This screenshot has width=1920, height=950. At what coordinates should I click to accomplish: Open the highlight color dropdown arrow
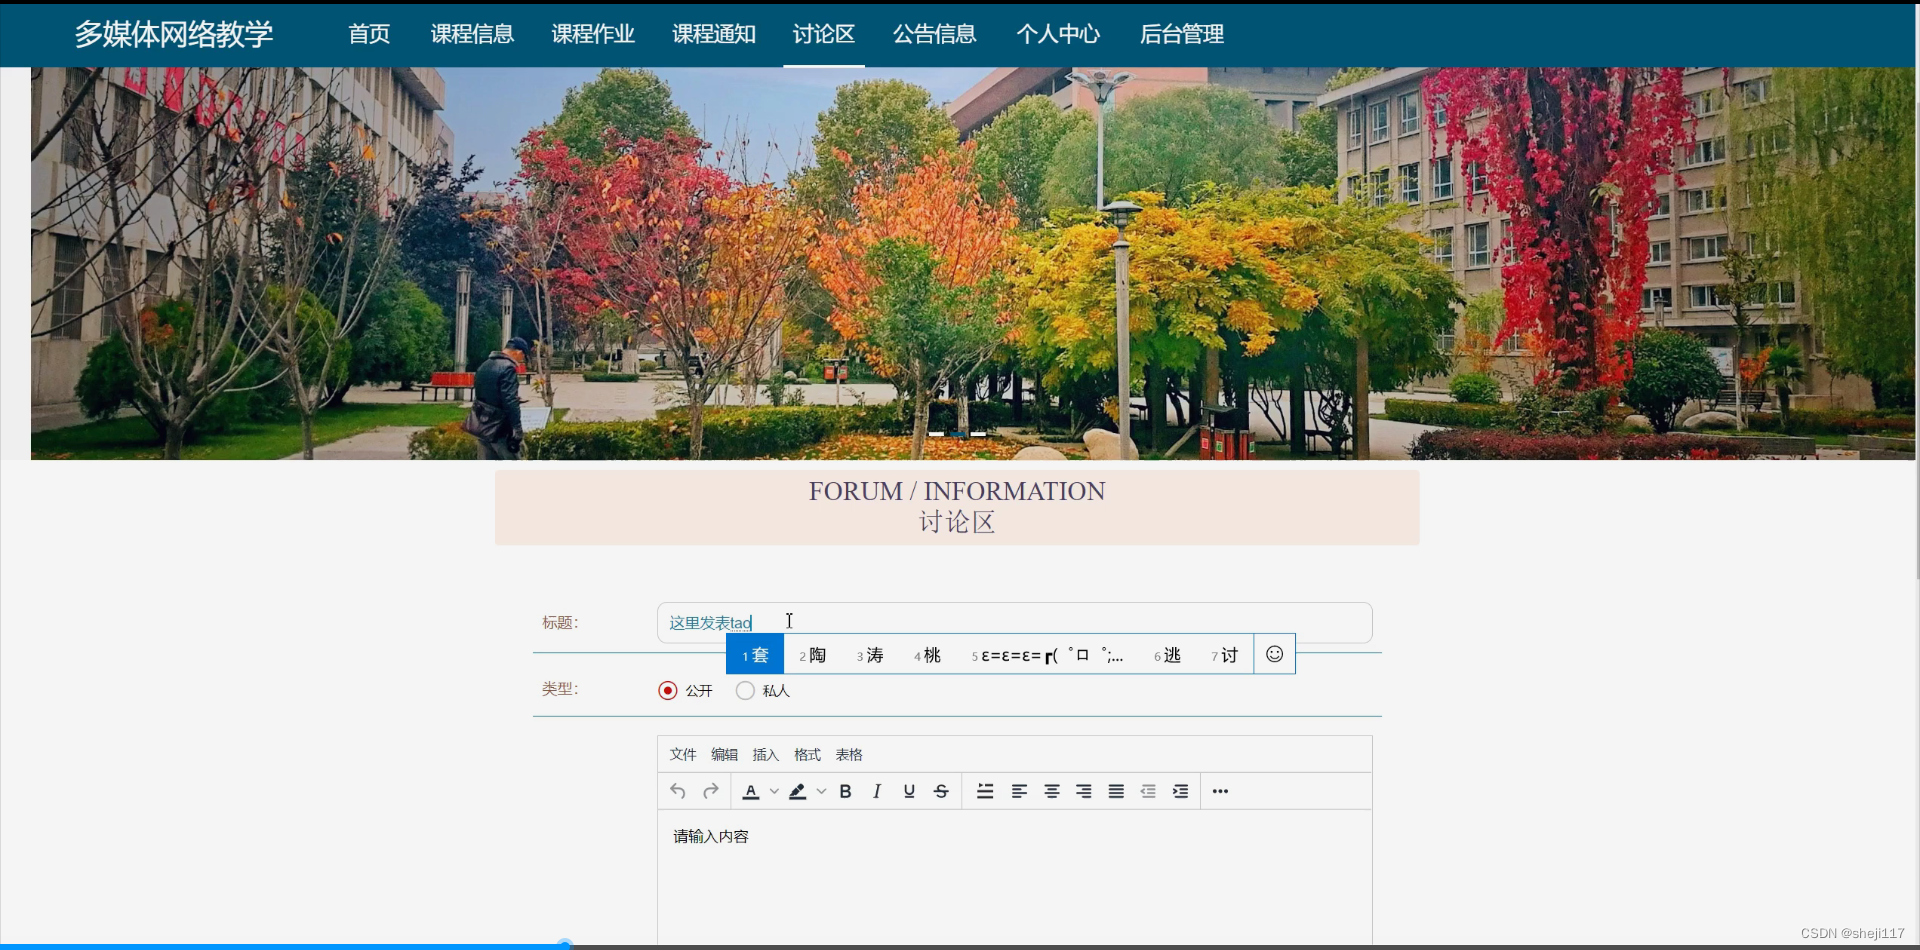[x=821, y=791]
